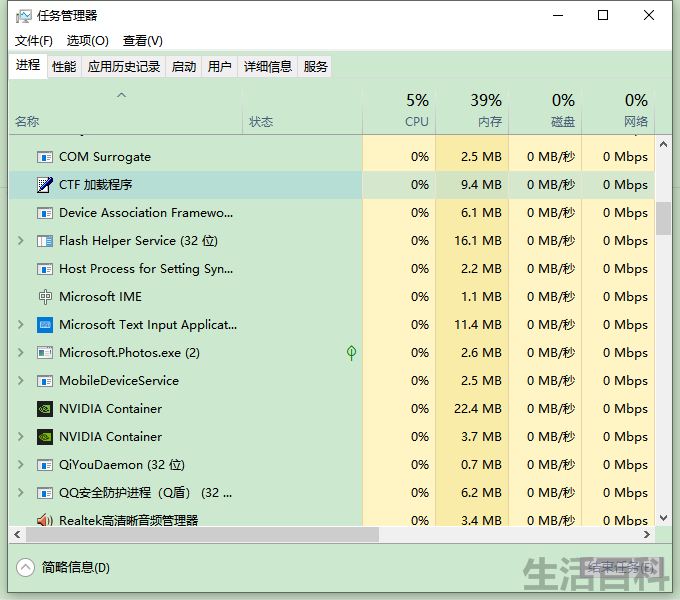Click the 0.7 MB memory cell
680x600 pixels.
tap(472, 465)
